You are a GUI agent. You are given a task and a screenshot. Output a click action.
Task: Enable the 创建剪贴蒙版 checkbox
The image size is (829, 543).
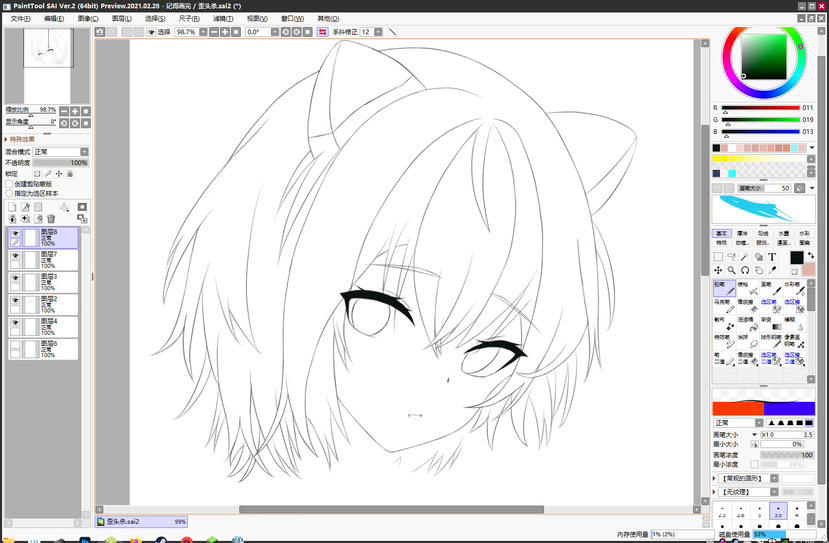pyautogui.click(x=9, y=185)
